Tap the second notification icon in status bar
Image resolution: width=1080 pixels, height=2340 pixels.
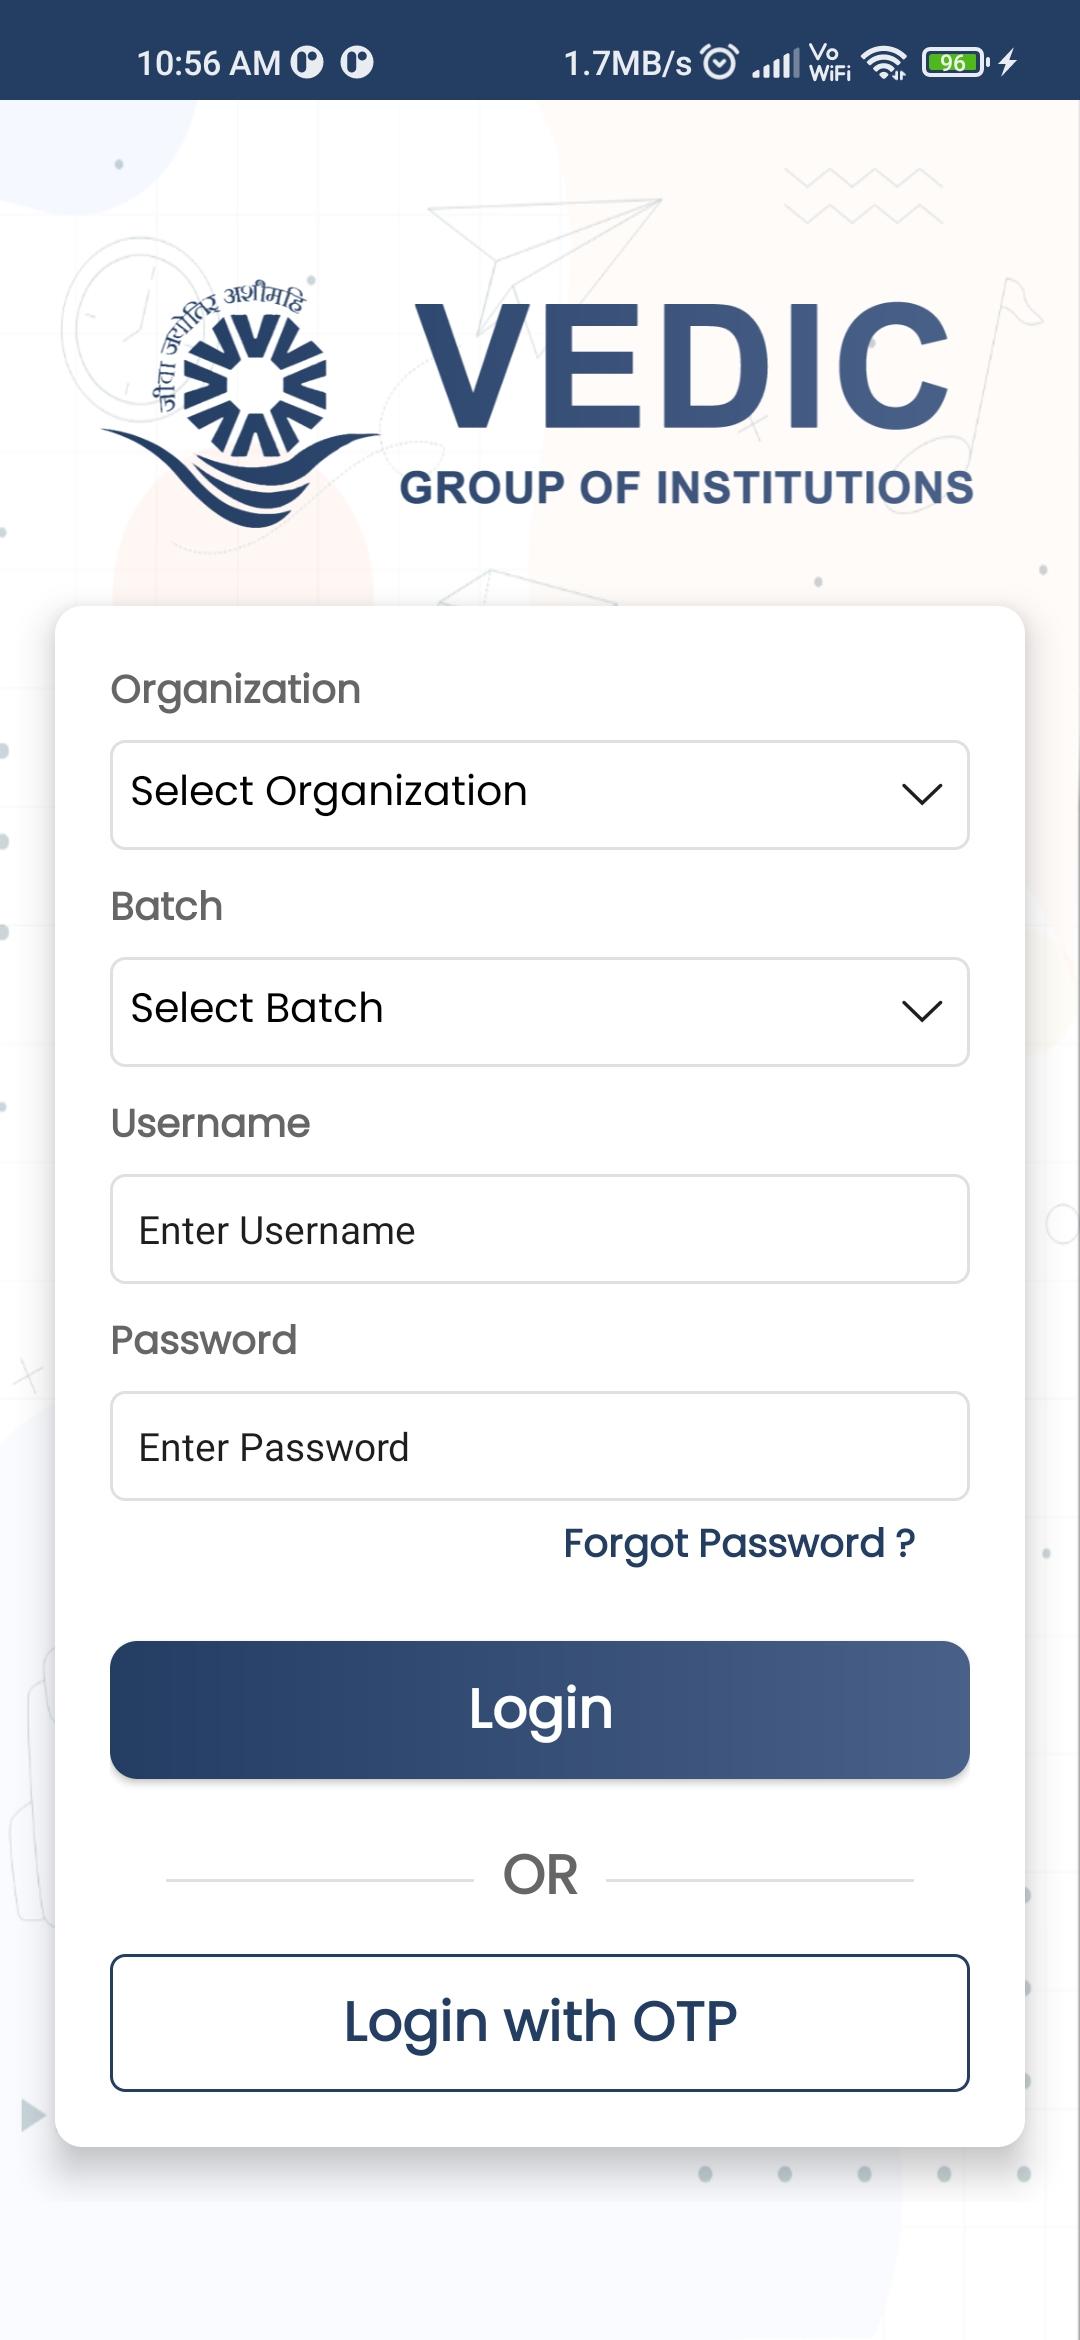[357, 63]
